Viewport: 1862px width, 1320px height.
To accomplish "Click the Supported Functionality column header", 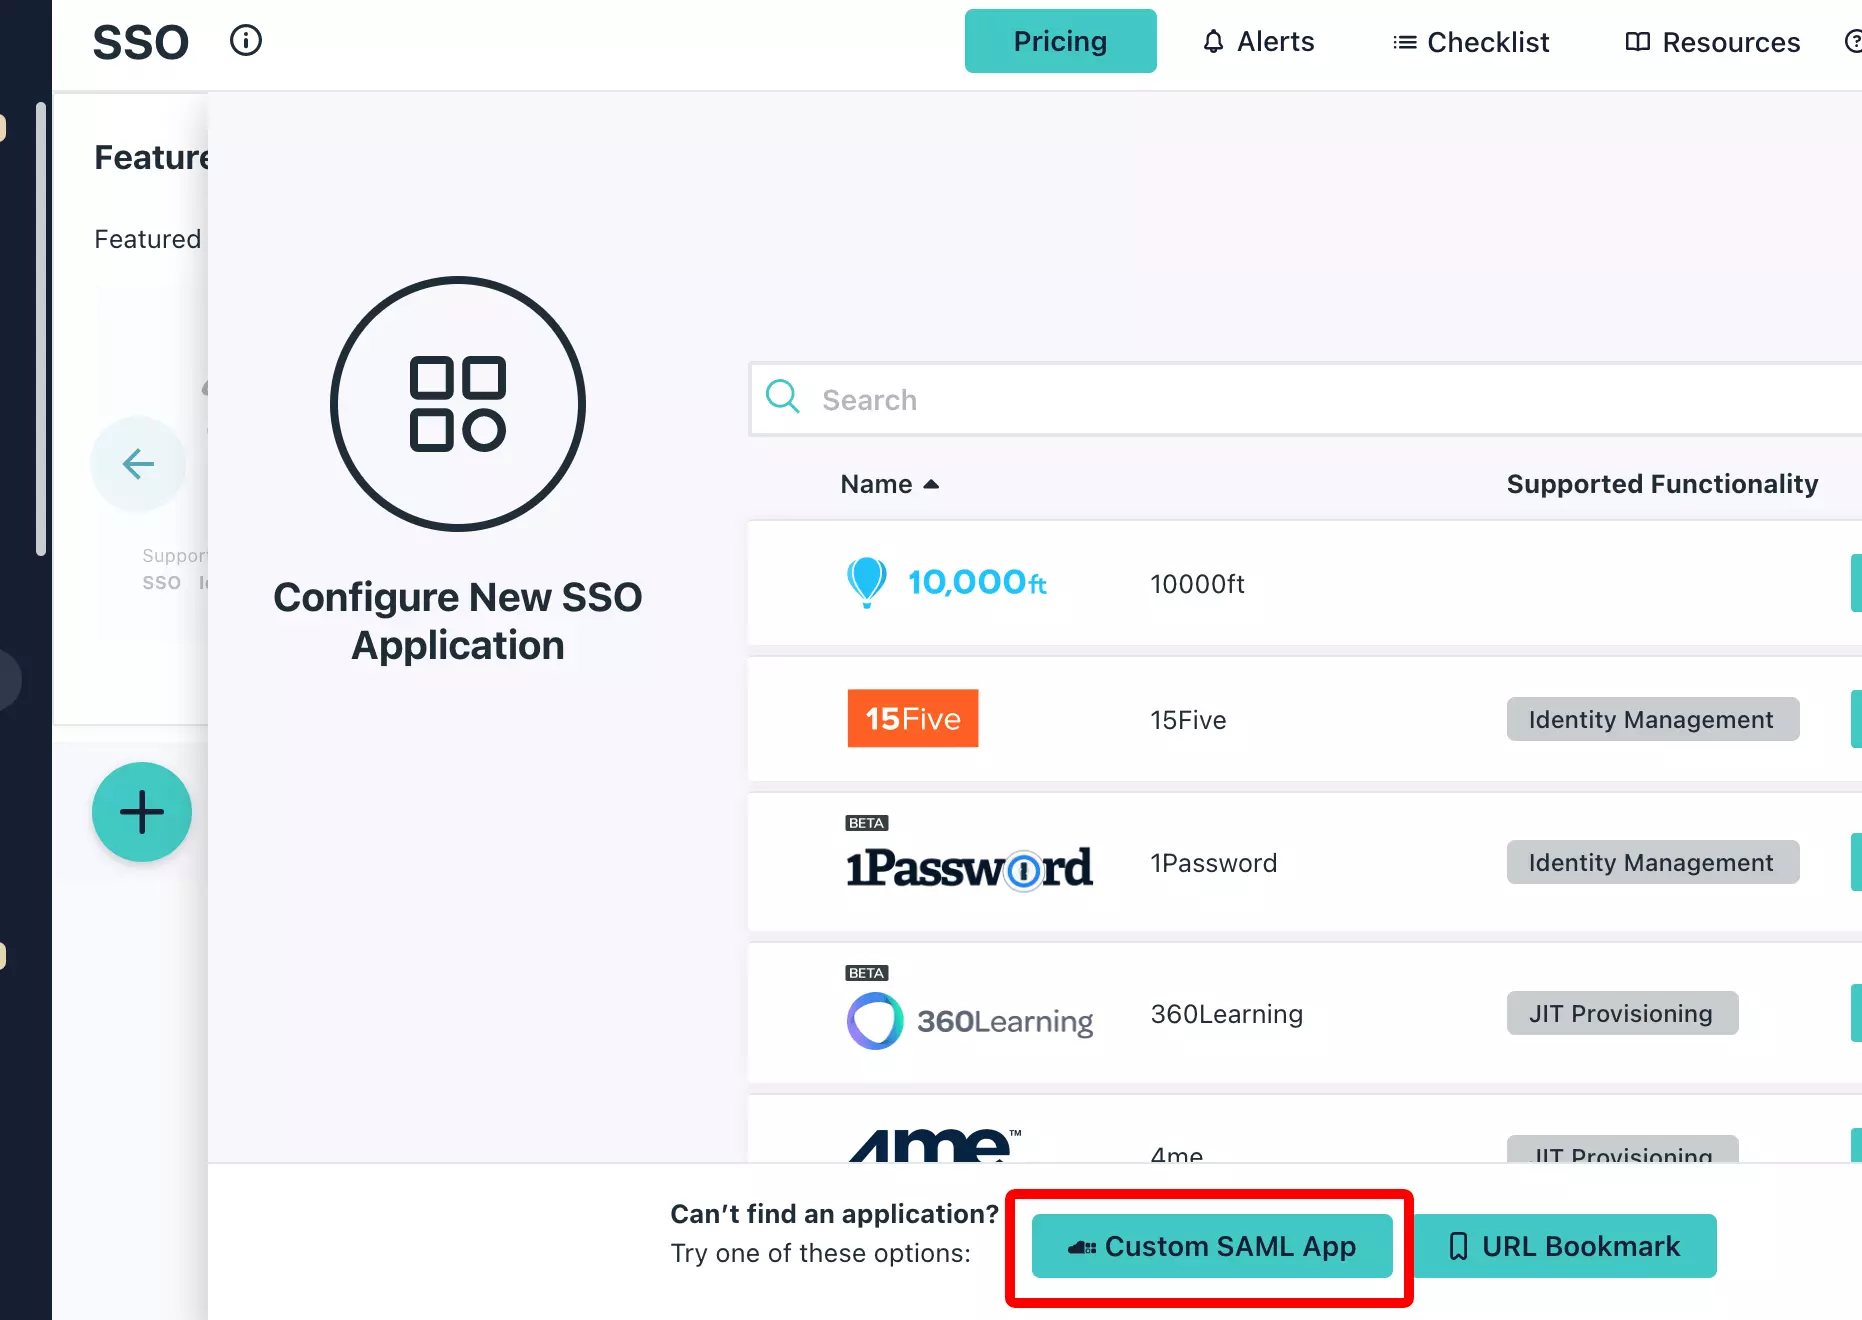I will click(x=1662, y=484).
